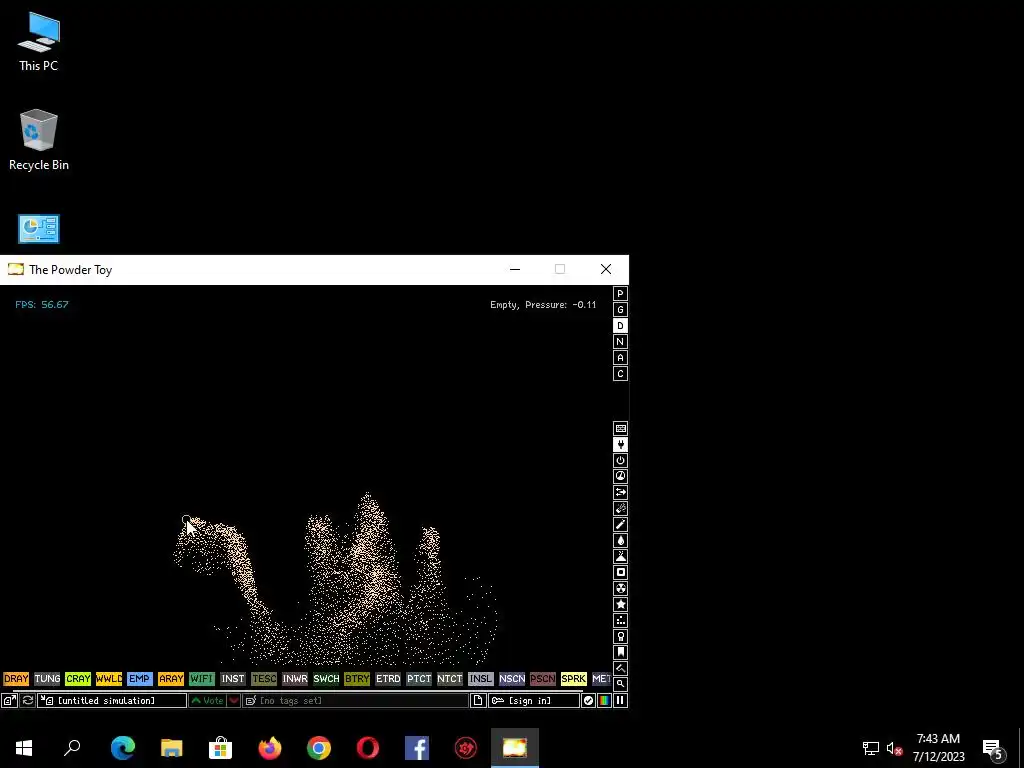
Task: Select the SWCH element
Action: point(326,679)
